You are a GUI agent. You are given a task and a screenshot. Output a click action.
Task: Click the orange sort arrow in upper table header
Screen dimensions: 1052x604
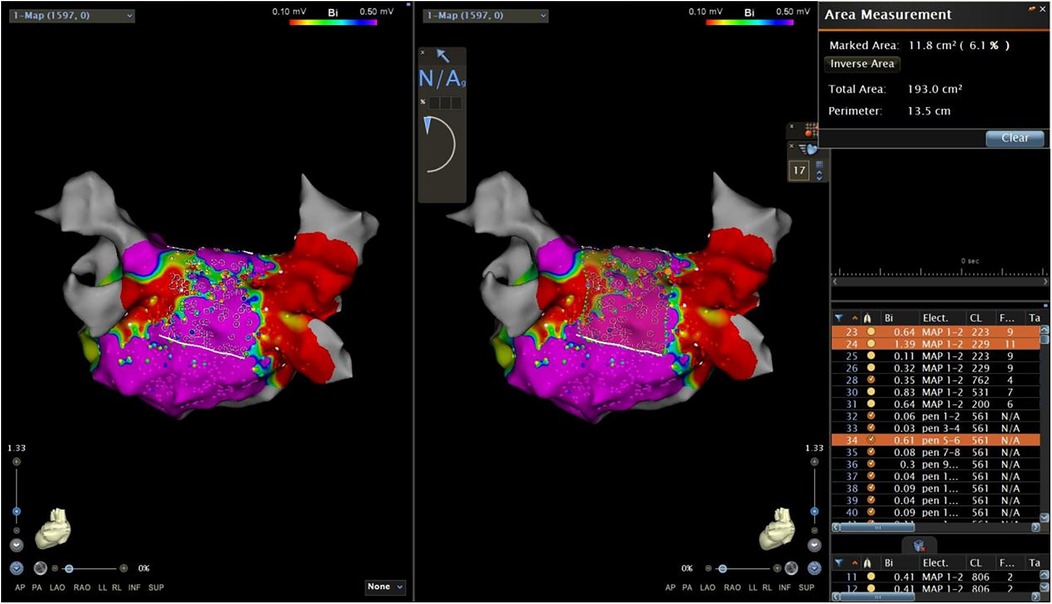(x=854, y=318)
